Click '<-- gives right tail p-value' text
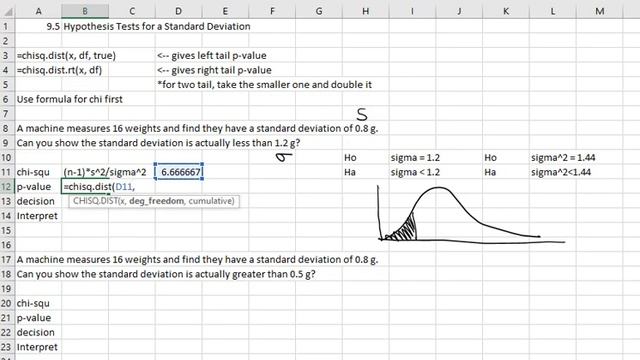This screenshot has width=640, height=360. [214, 70]
